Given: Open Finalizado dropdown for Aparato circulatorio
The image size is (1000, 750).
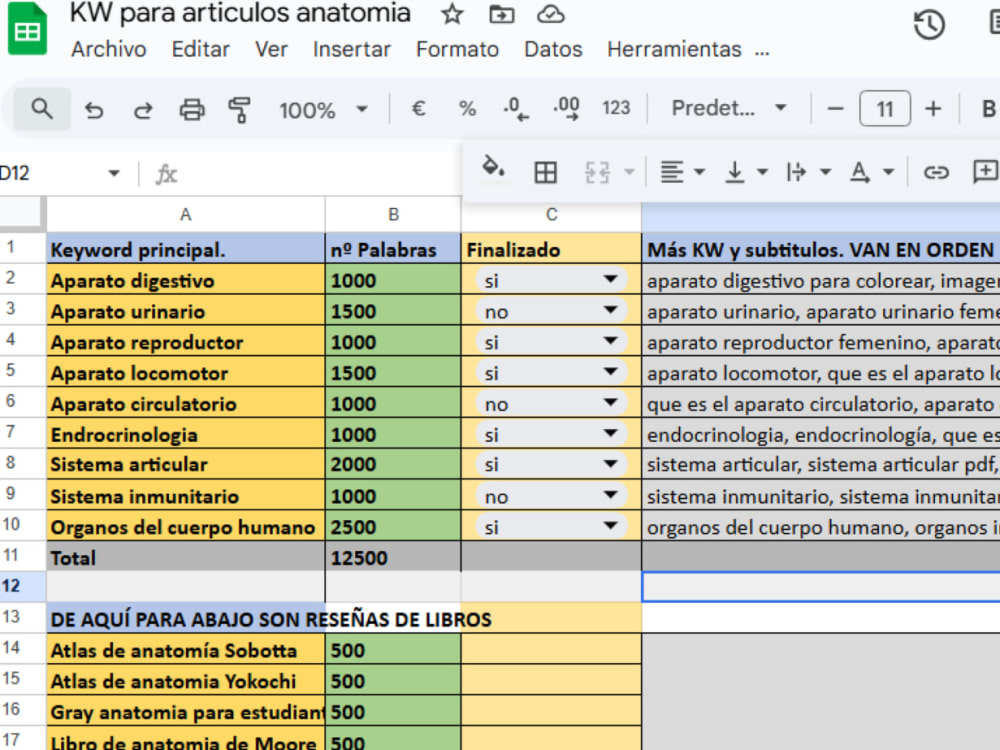Looking at the screenshot, I should [611, 402].
